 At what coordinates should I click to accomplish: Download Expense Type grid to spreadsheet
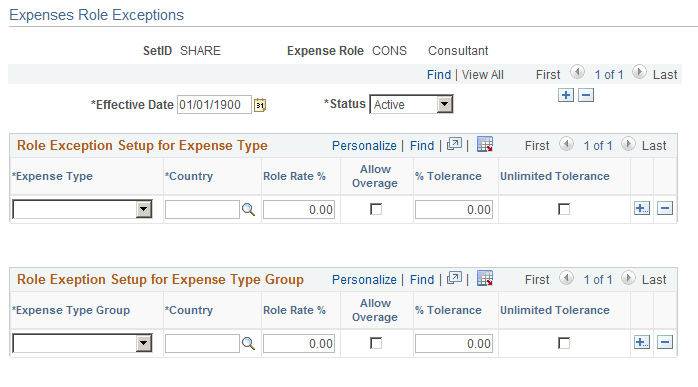tap(485, 144)
